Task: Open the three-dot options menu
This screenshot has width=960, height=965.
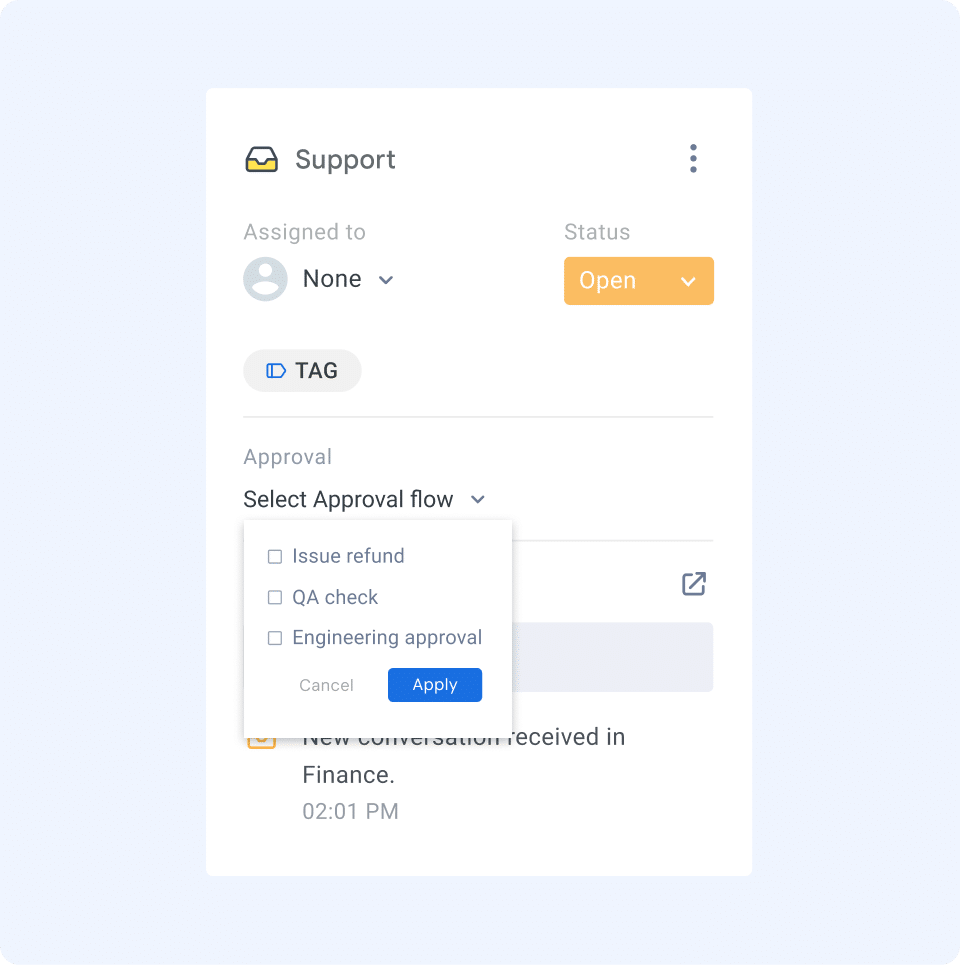Action: pyautogui.click(x=693, y=158)
